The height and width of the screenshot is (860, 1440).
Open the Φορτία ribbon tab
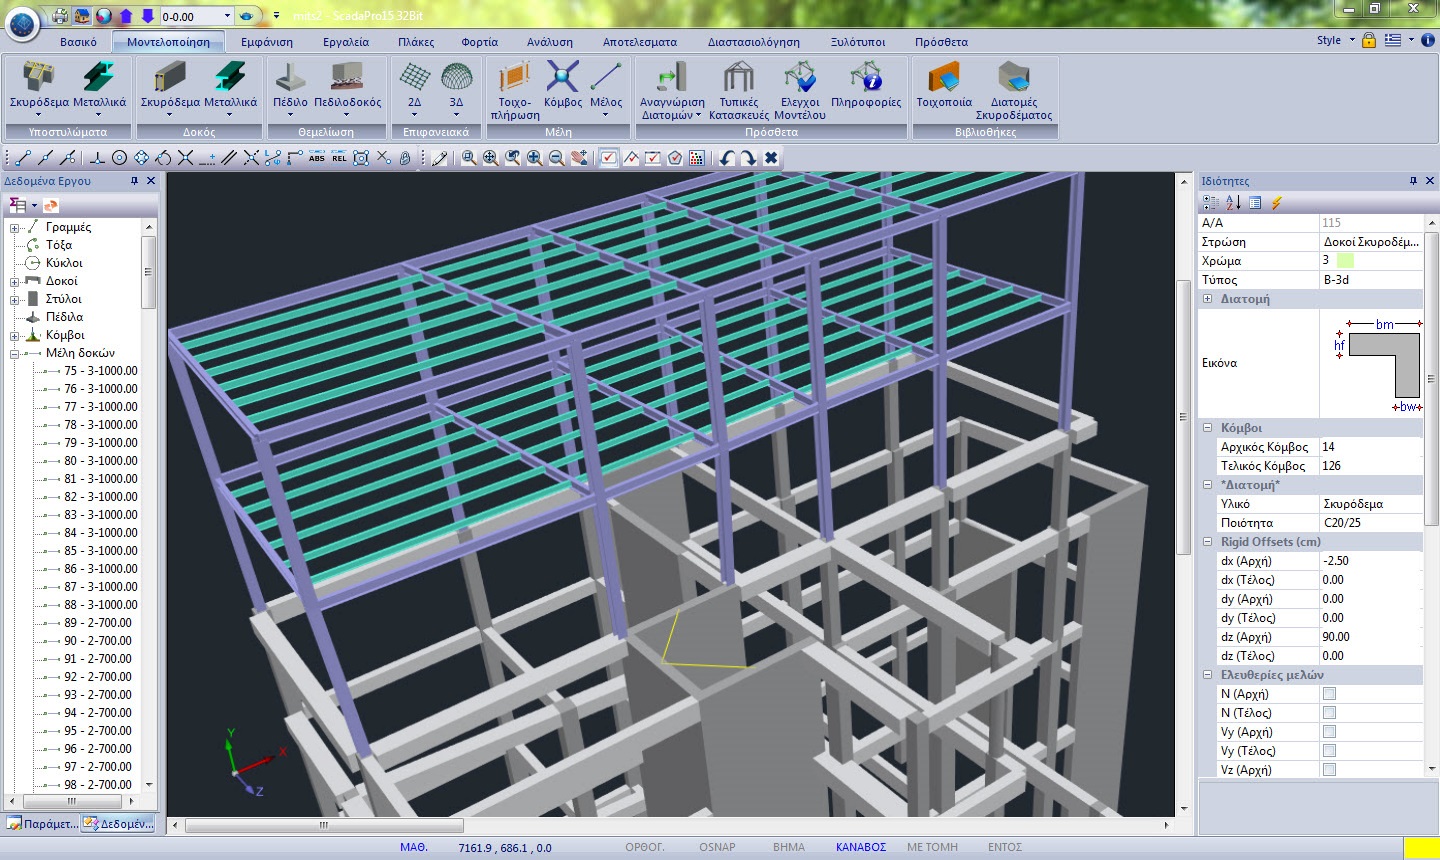[480, 42]
